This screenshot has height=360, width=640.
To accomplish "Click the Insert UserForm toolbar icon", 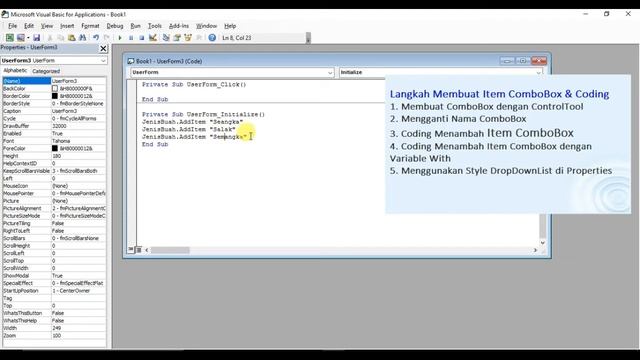I will point(20,38).
